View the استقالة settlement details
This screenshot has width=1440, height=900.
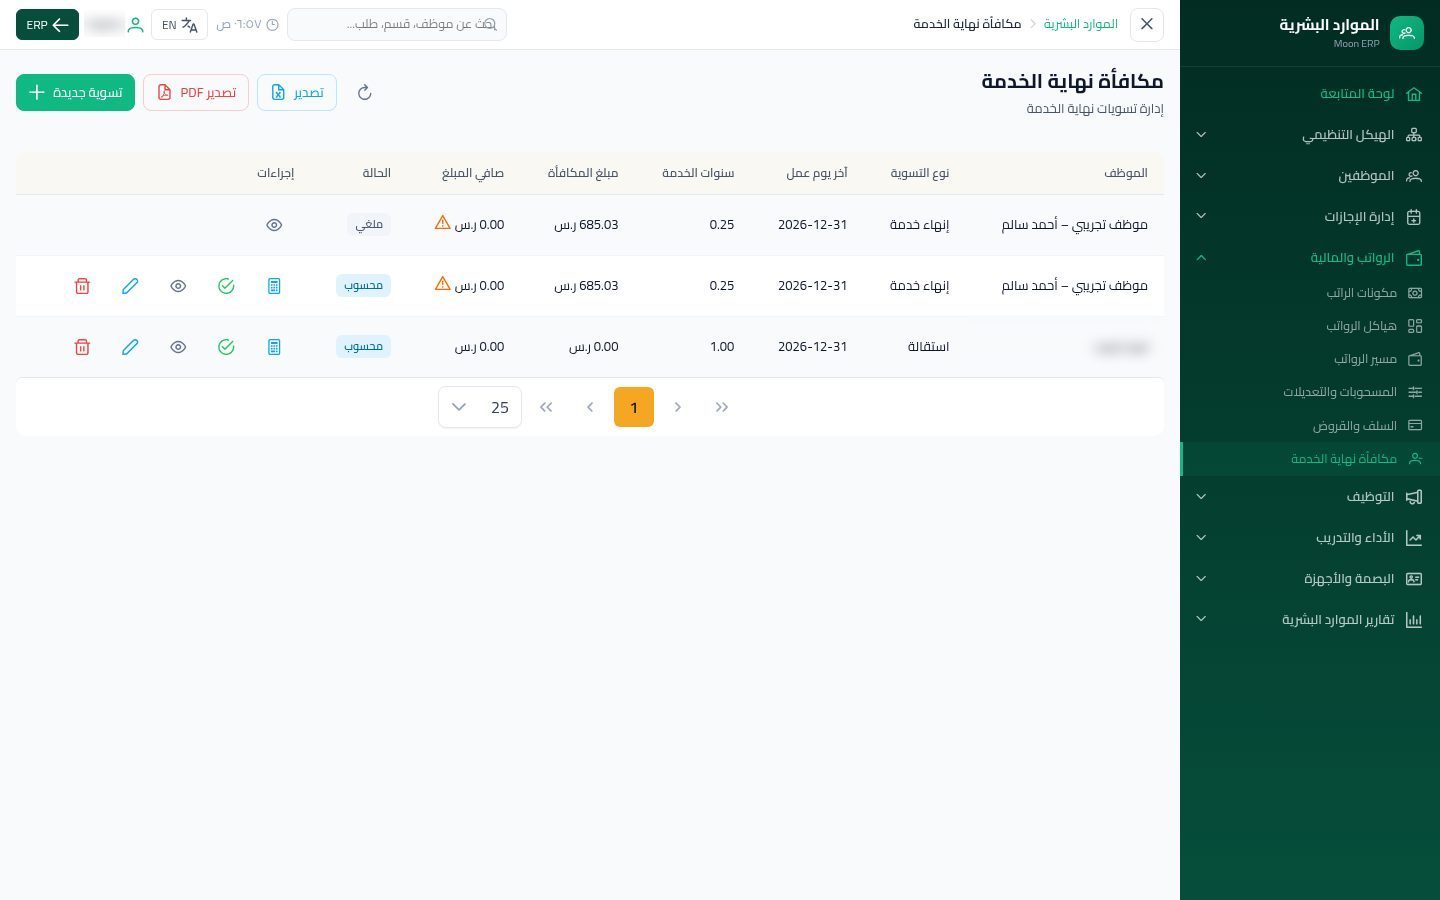tap(178, 347)
